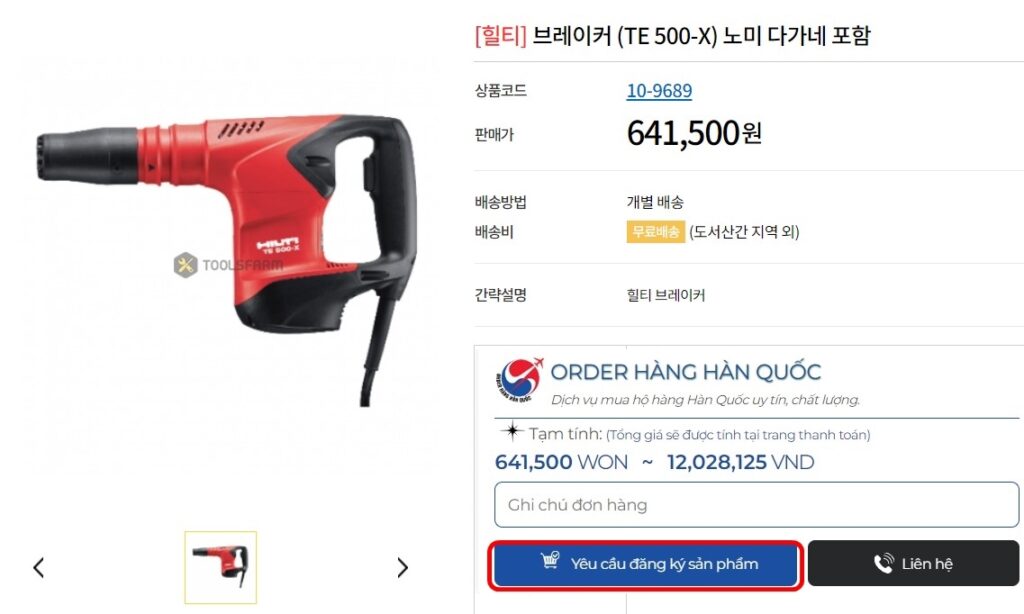Click the 무료배송 free shipping badge
This screenshot has height=614, width=1024.
click(655, 232)
